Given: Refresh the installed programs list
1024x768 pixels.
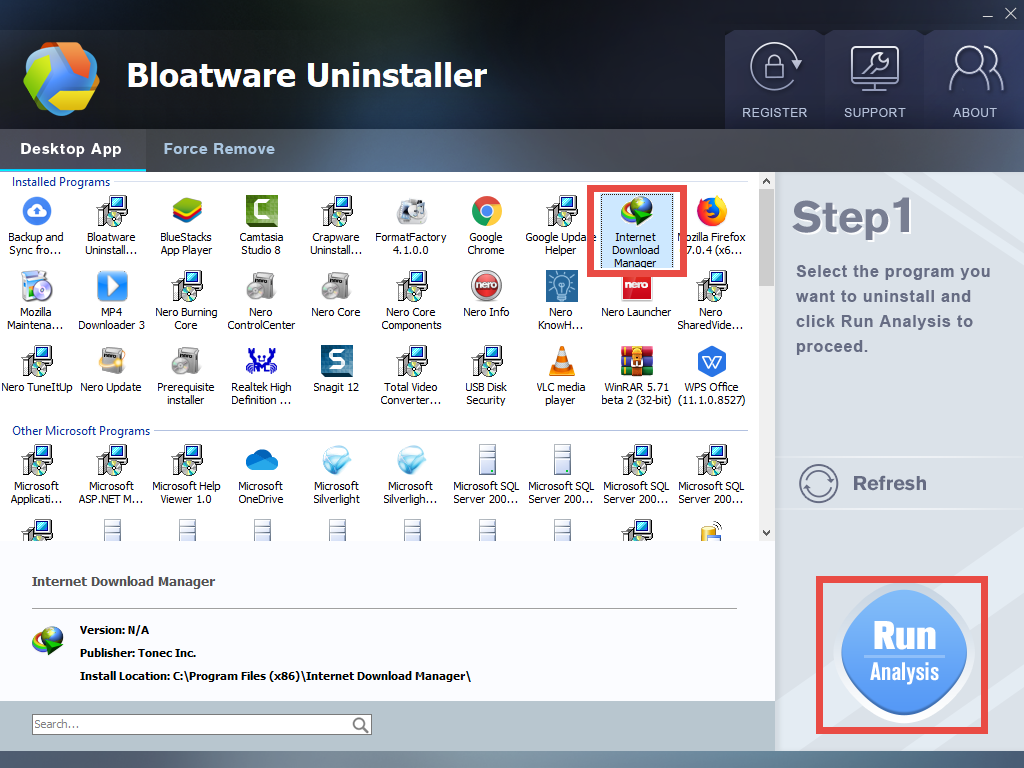Looking at the screenshot, I should [x=863, y=483].
